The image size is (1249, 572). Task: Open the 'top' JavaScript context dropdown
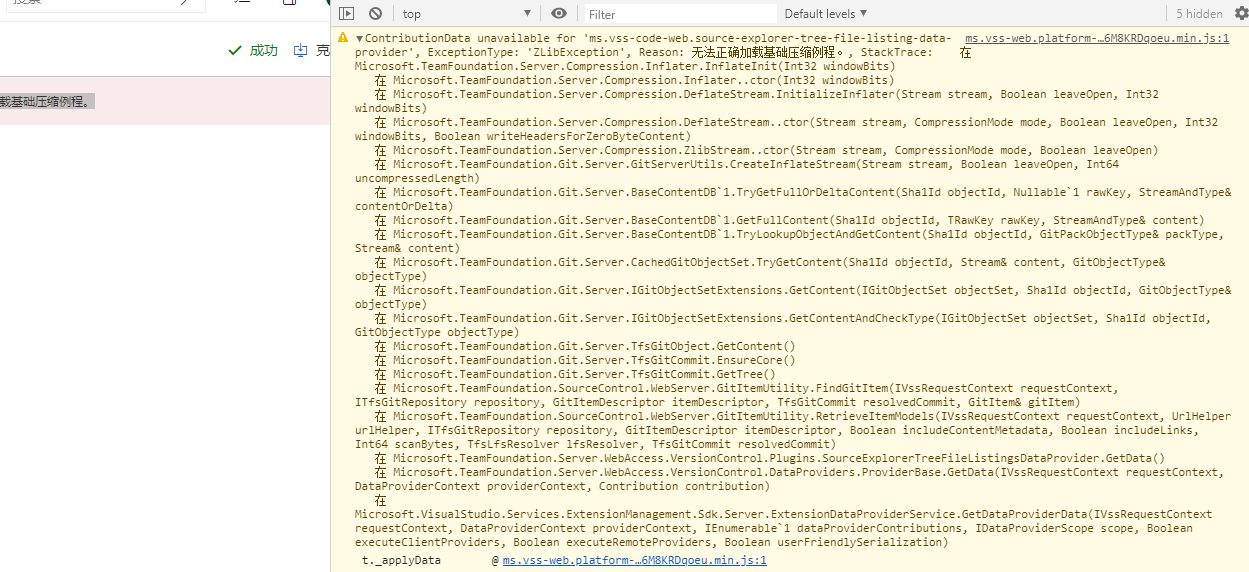(465, 13)
